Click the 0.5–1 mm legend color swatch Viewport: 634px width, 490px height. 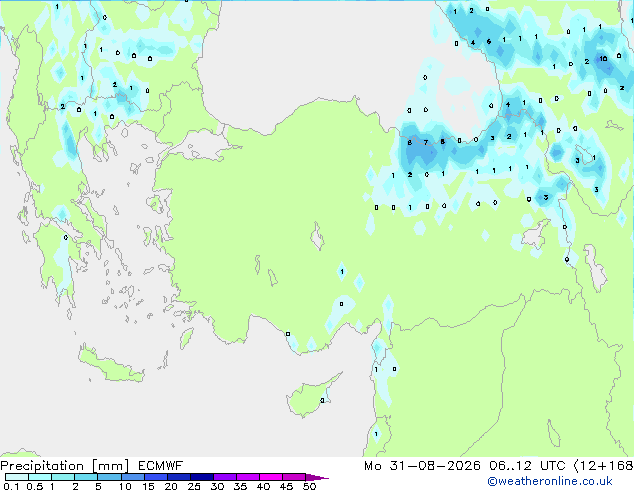(x=40, y=477)
